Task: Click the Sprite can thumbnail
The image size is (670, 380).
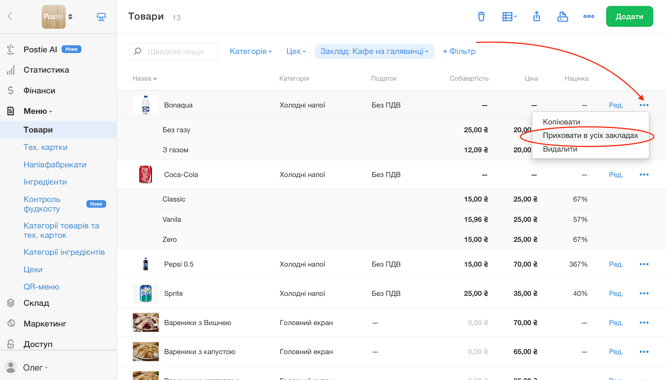Action: [146, 293]
